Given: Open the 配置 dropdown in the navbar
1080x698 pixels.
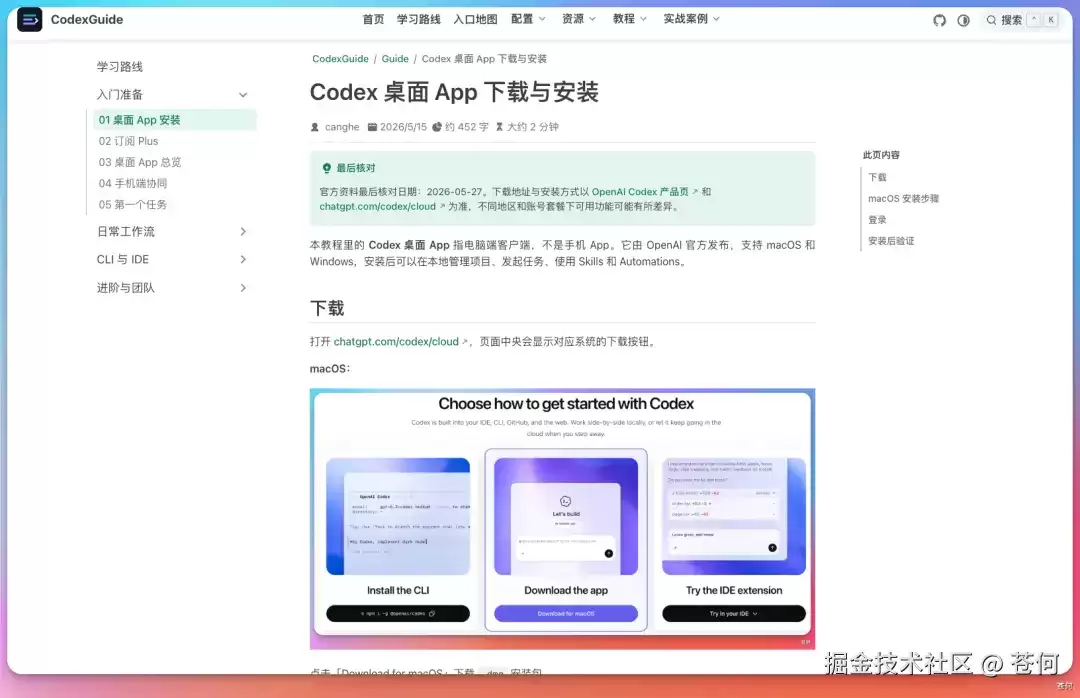Looking at the screenshot, I should (528, 19).
